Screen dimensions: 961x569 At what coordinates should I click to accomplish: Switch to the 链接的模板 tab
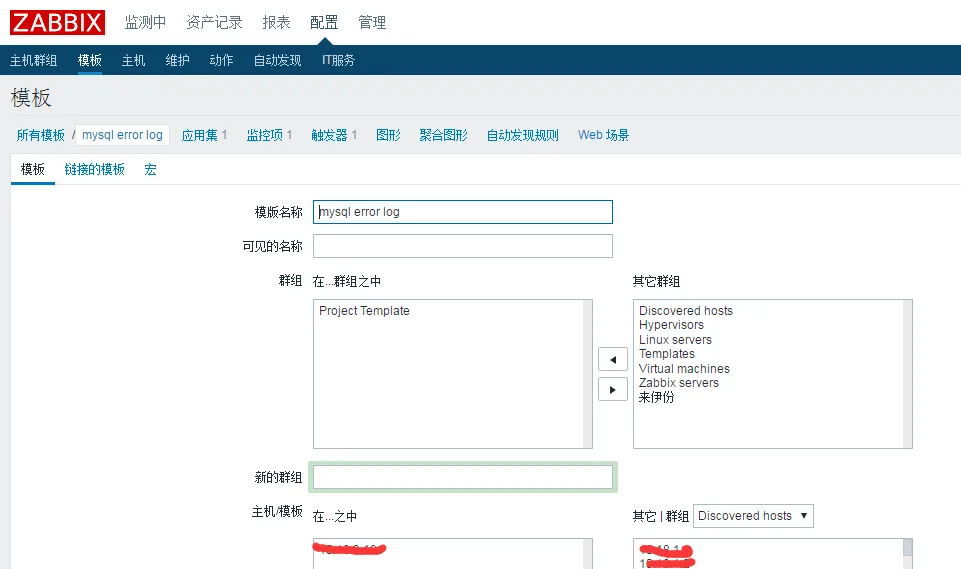coord(94,169)
